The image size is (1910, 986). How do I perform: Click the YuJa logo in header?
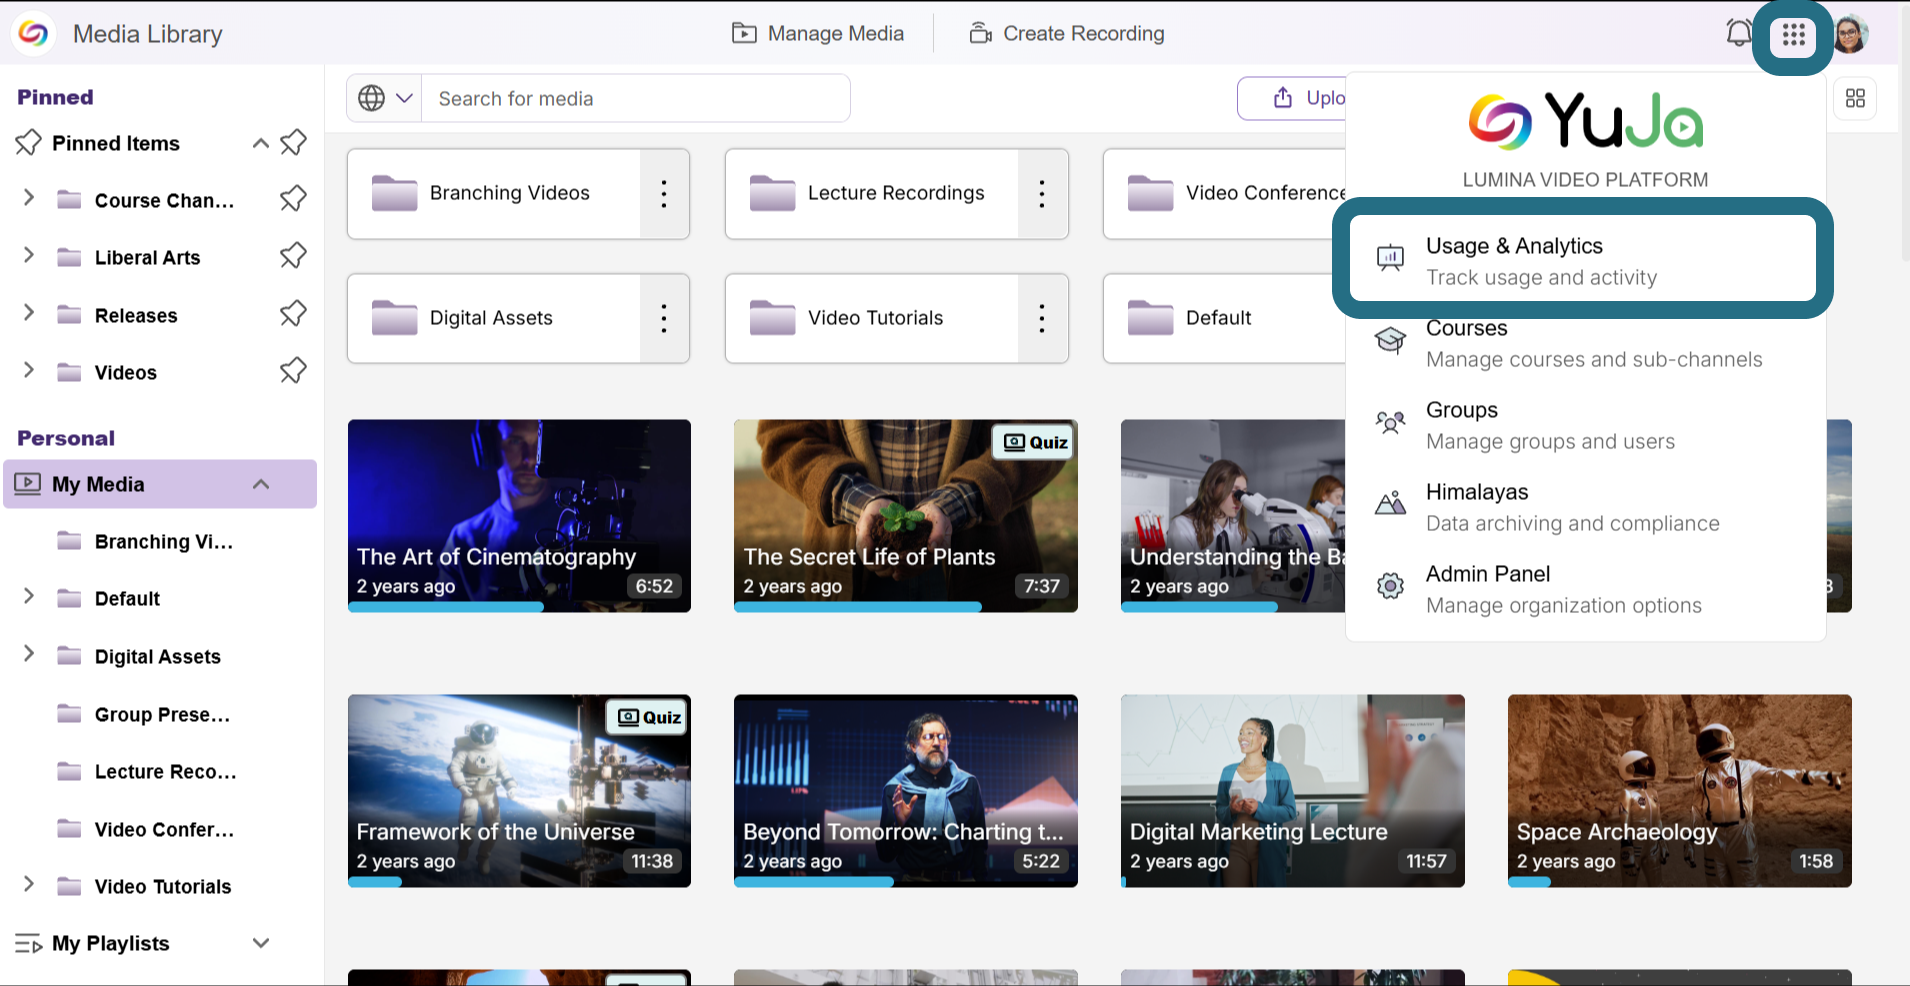coord(33,34)
